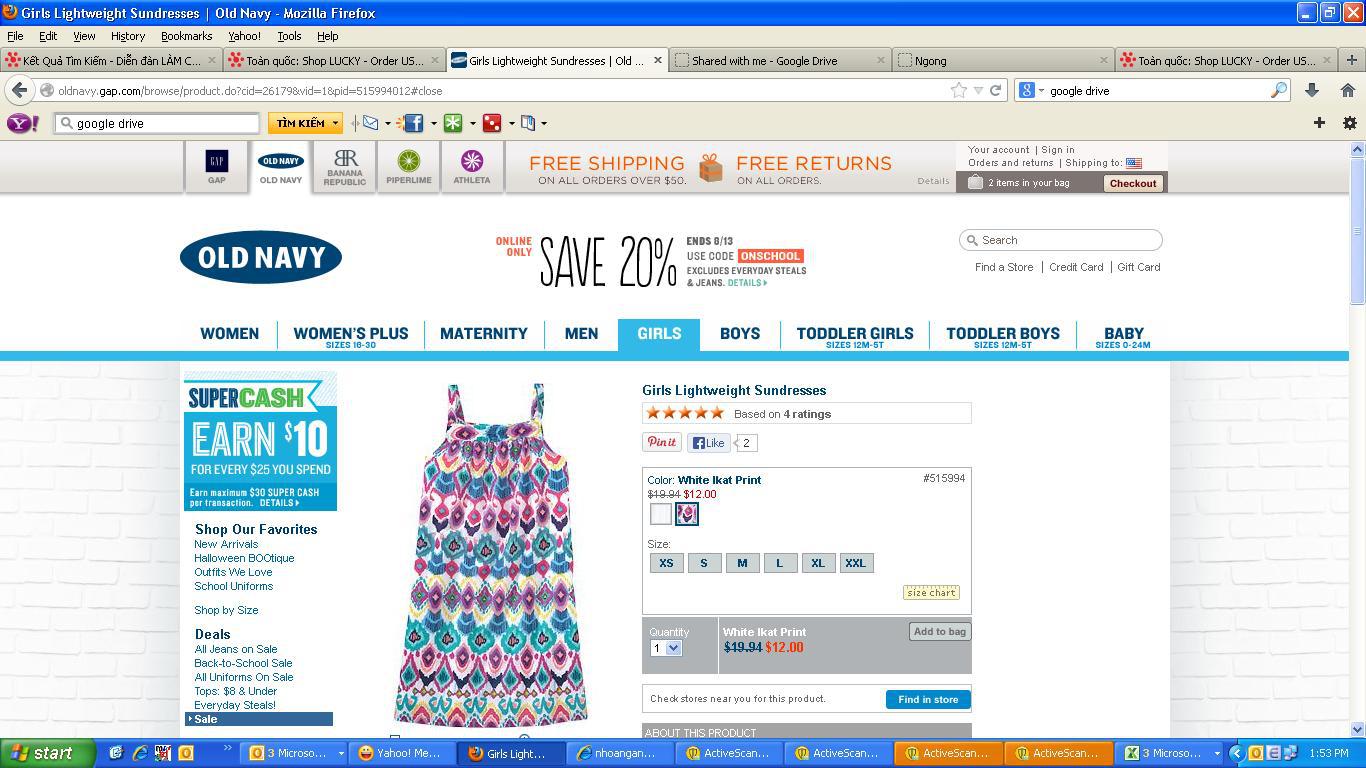This screenshot has width=1366, height=768.
Task: Open the Quantity dropdown
Action: (666, 648)
